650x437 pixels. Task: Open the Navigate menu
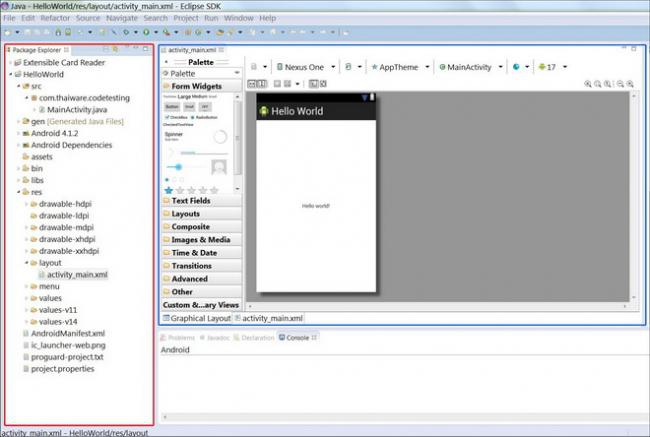tap(122, 18)
